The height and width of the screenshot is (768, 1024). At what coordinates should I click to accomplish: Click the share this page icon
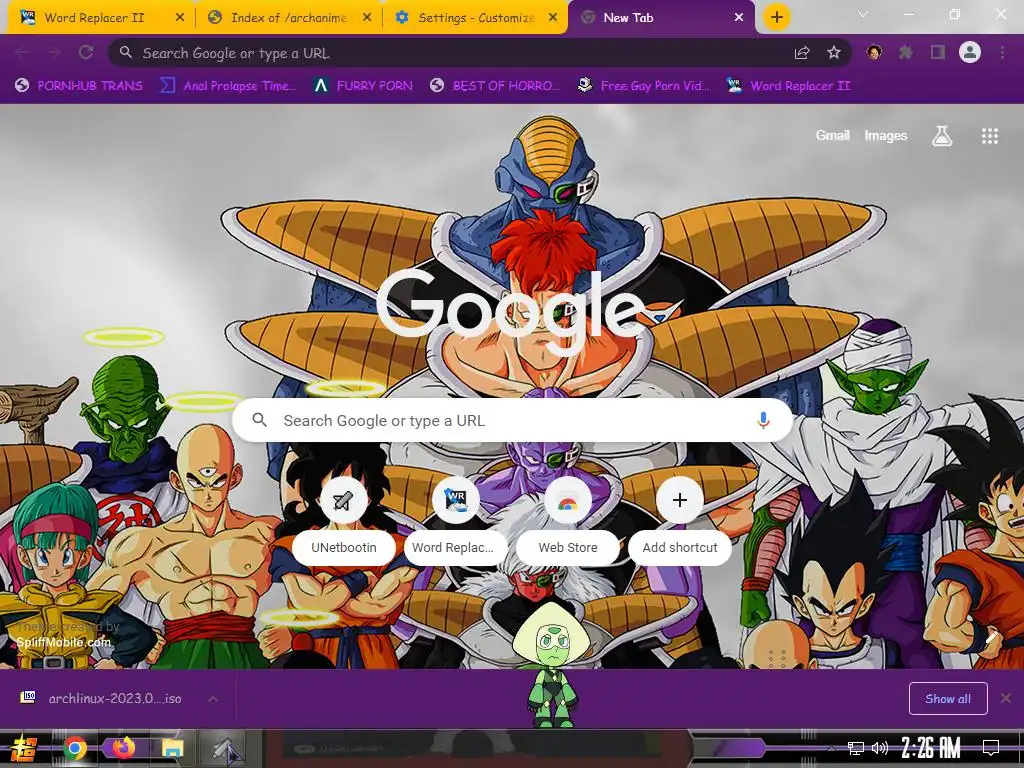[x=802, y=53]
